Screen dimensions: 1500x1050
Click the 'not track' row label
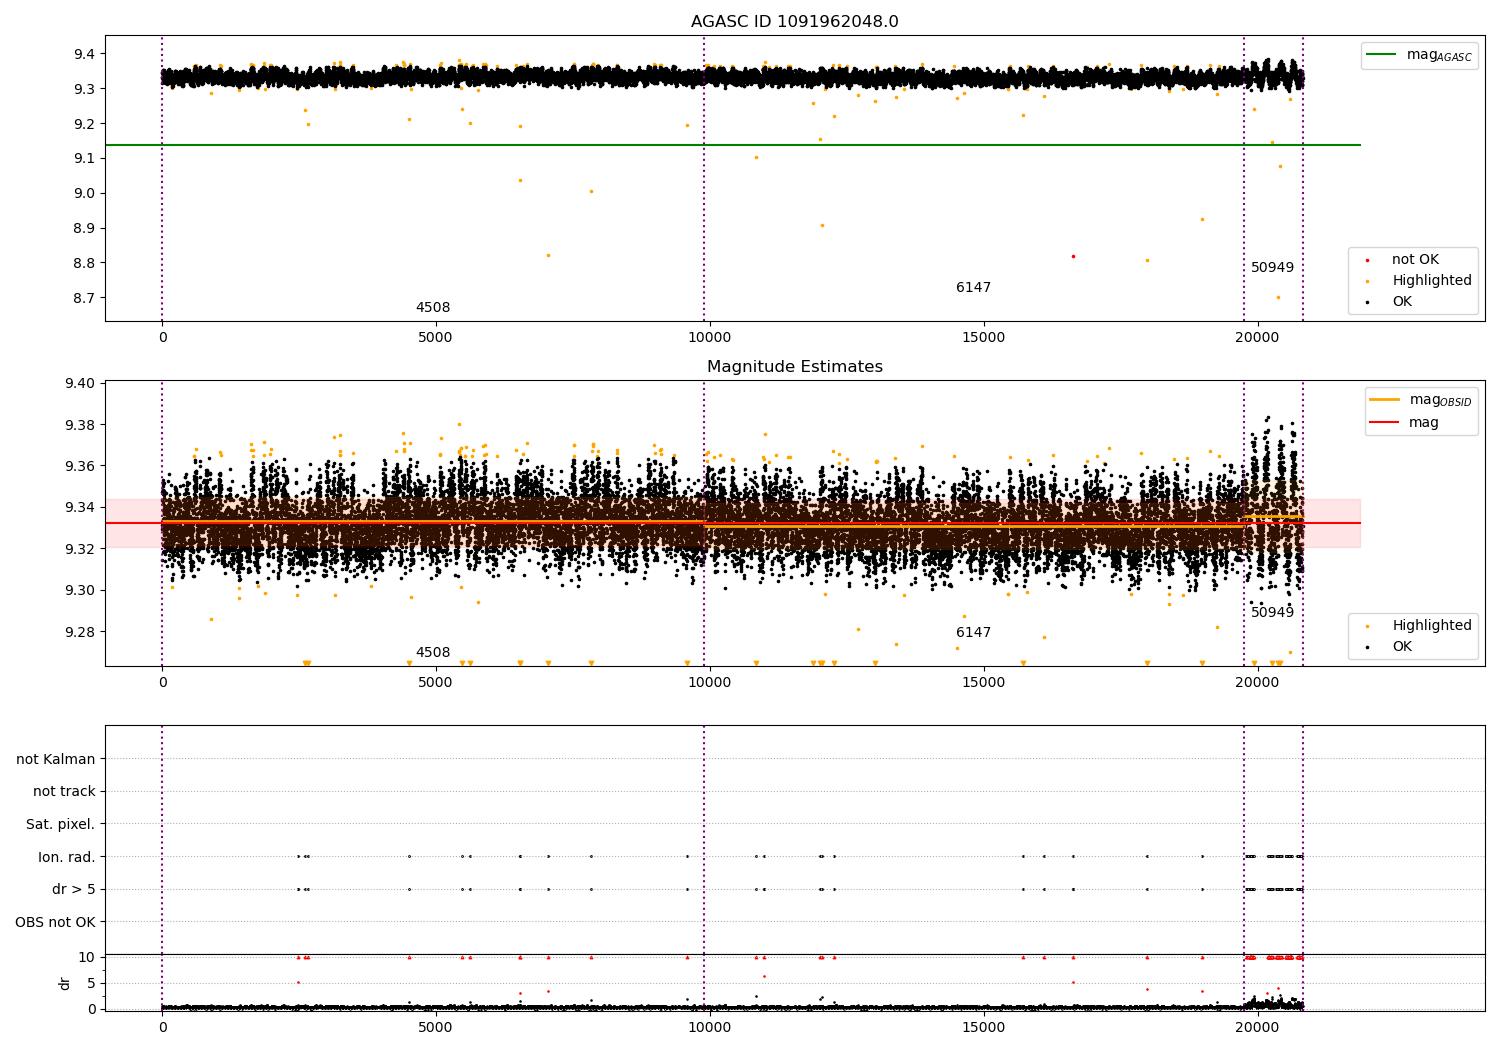point(64,792)
